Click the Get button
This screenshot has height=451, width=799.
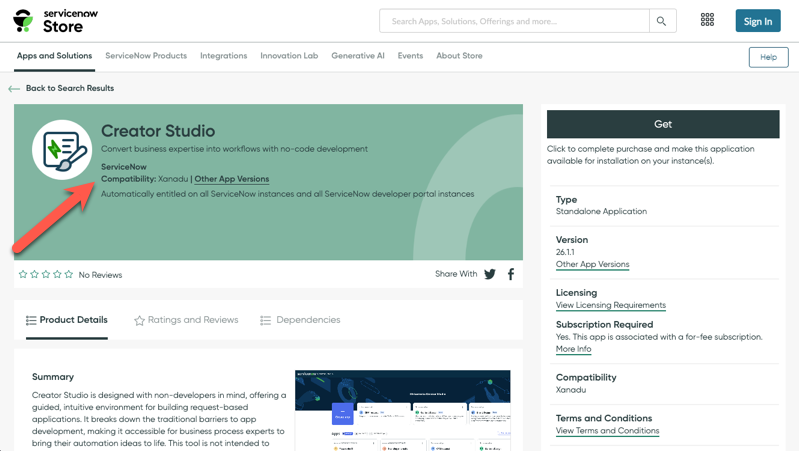point(663,124)
